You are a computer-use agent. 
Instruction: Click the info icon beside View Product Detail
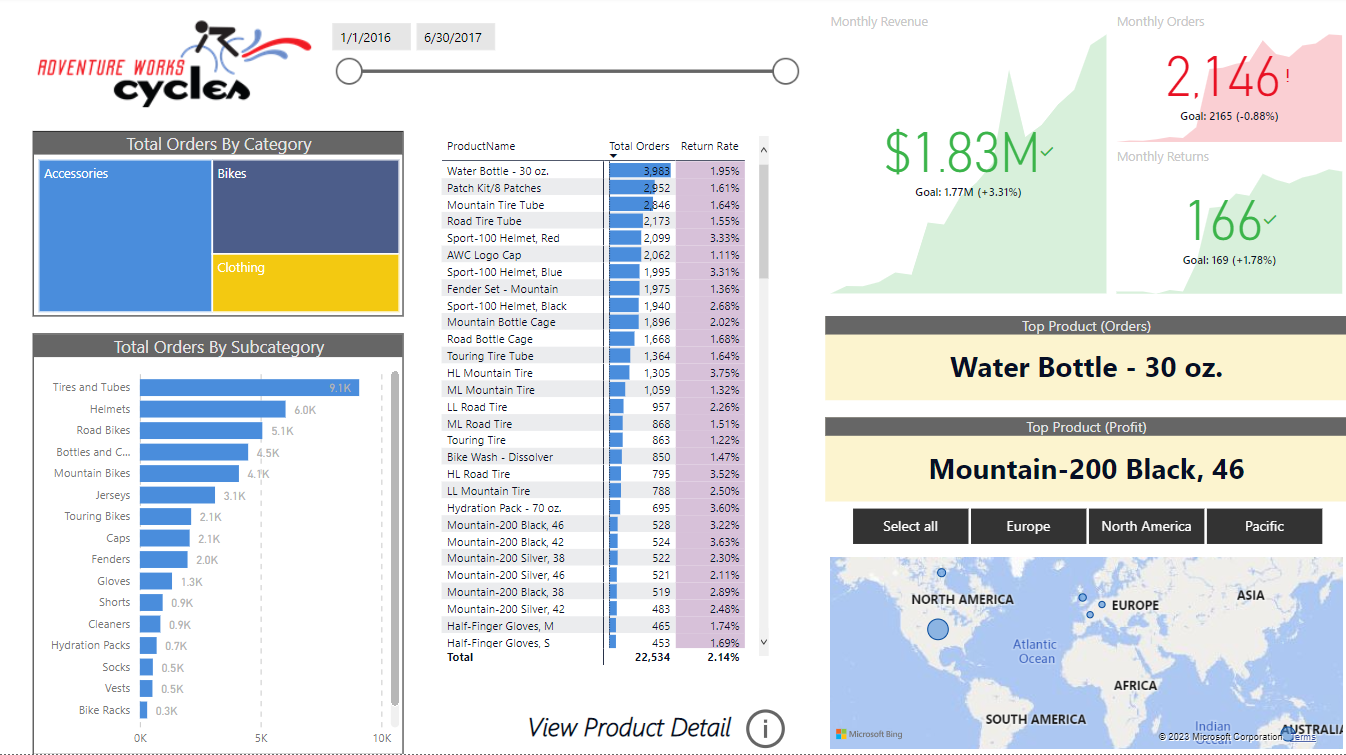point(765,729)
